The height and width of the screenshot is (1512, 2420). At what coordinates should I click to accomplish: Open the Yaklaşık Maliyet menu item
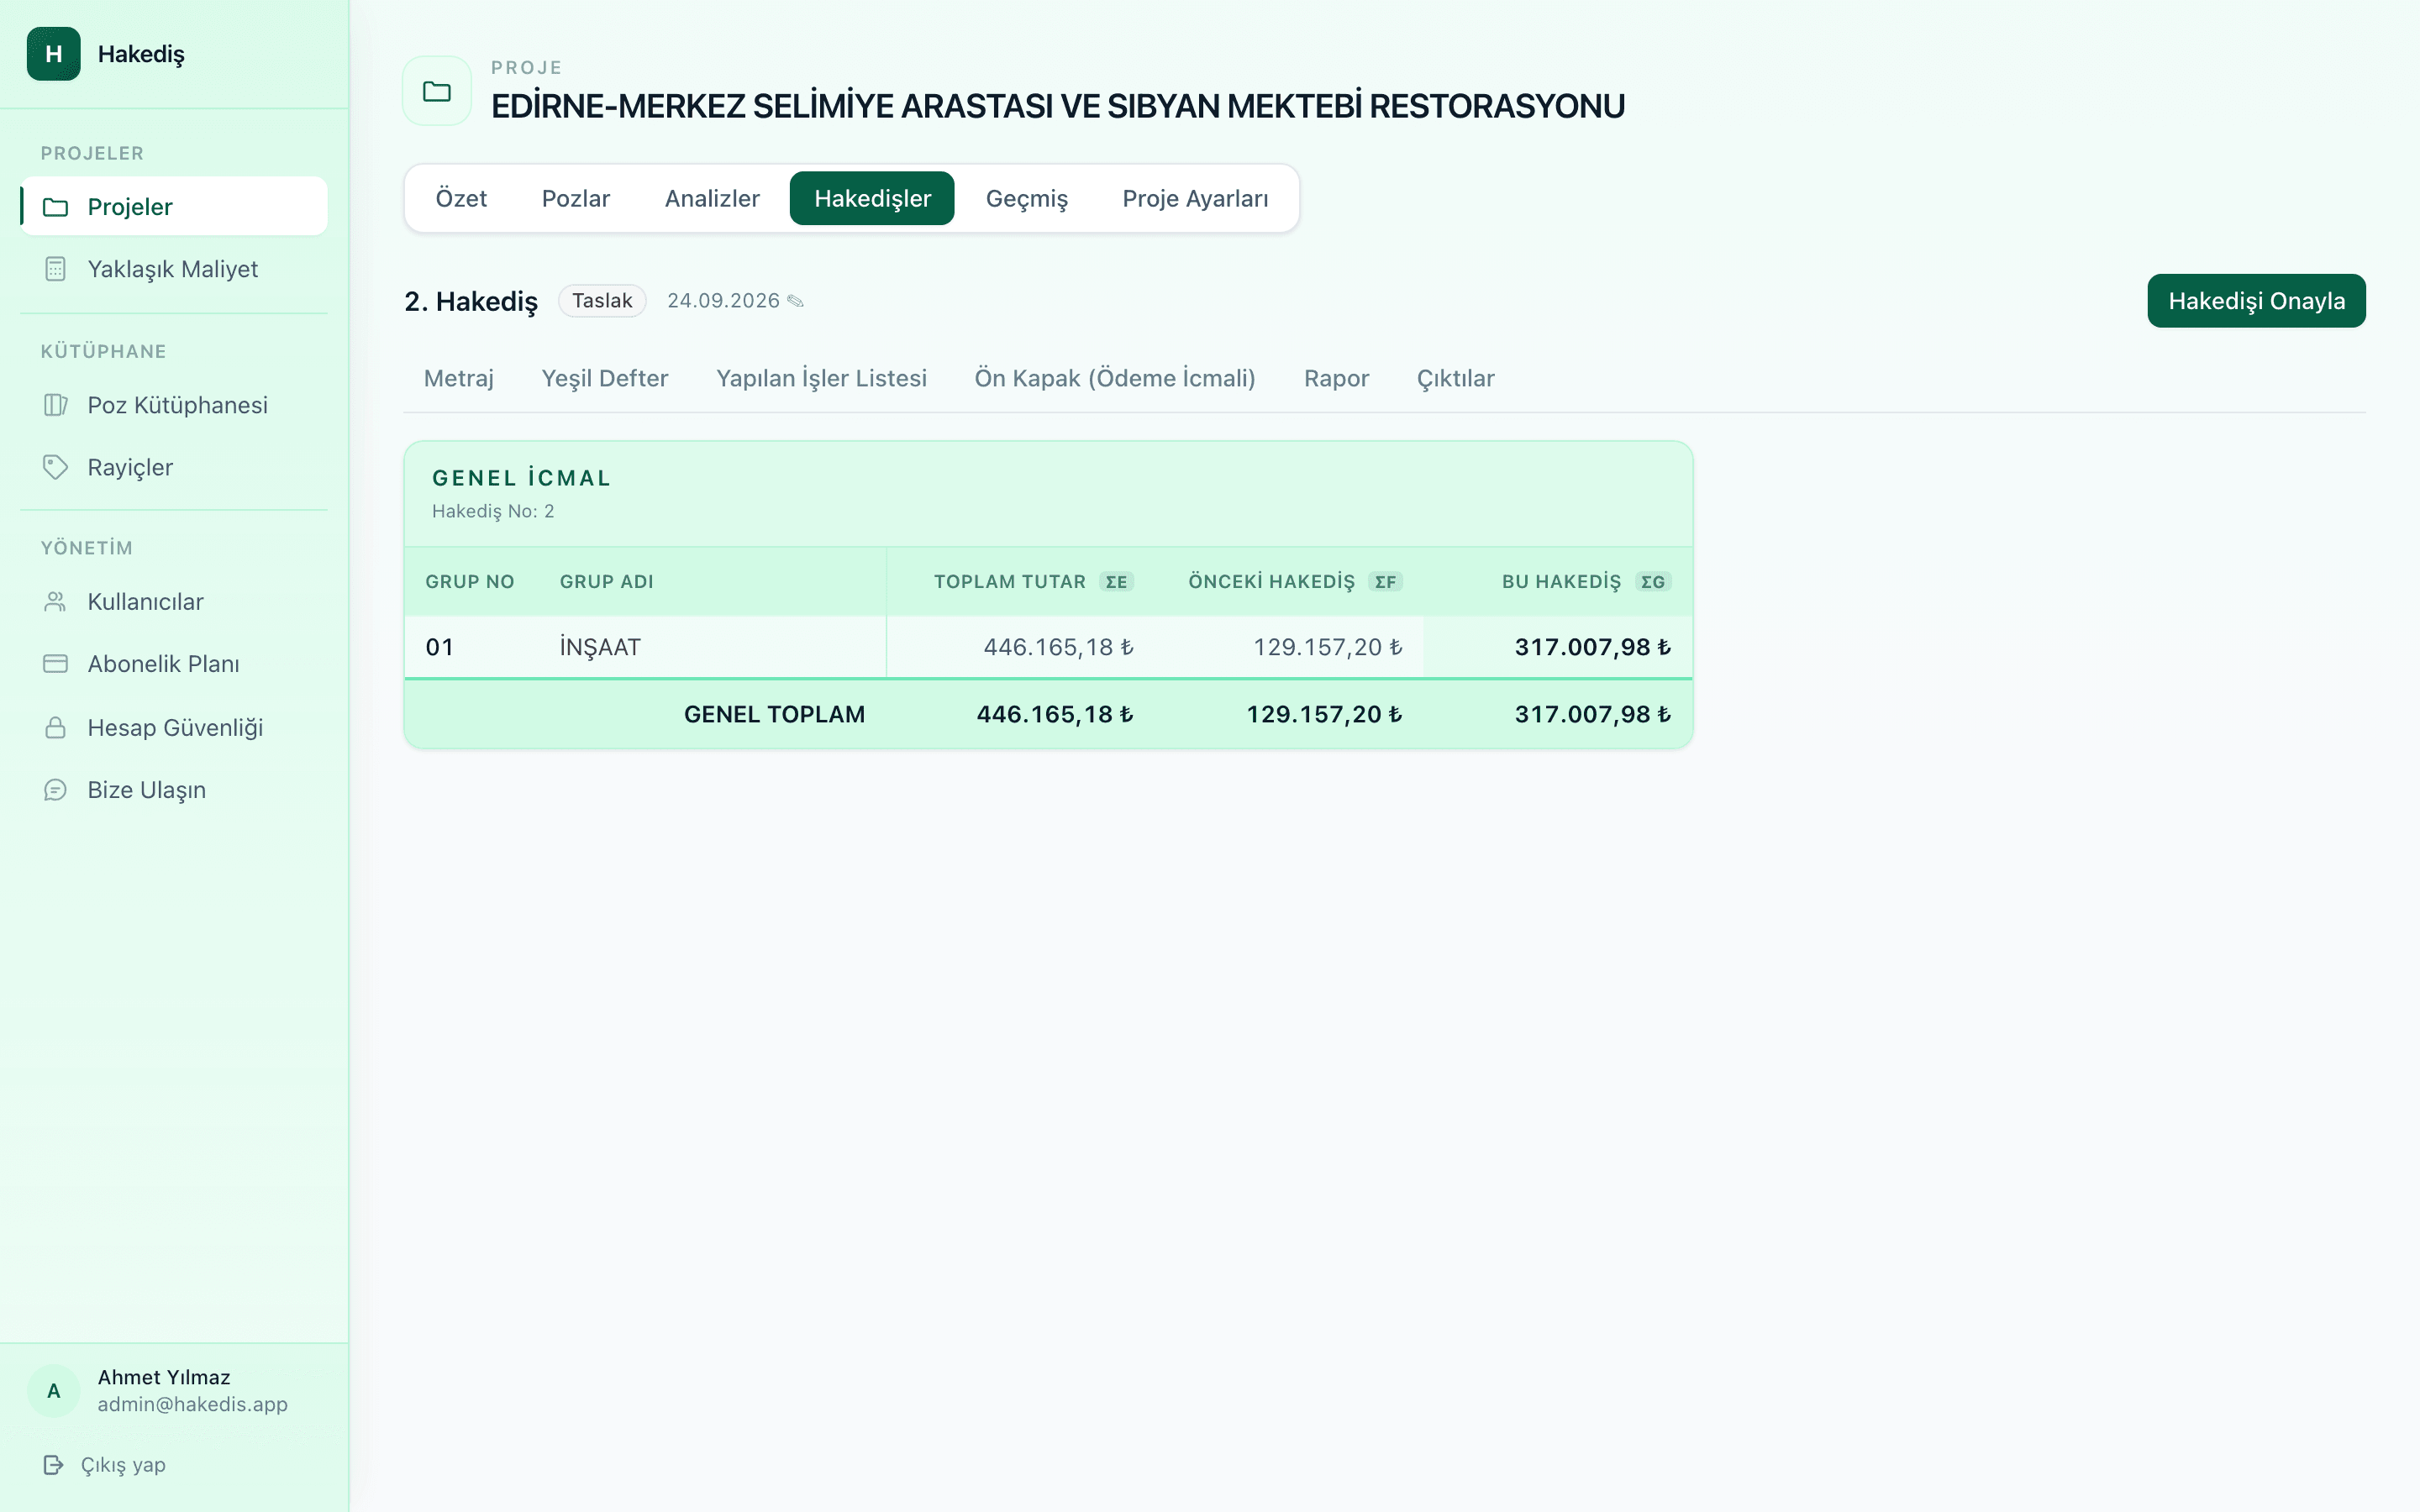(x=174, y=269)
